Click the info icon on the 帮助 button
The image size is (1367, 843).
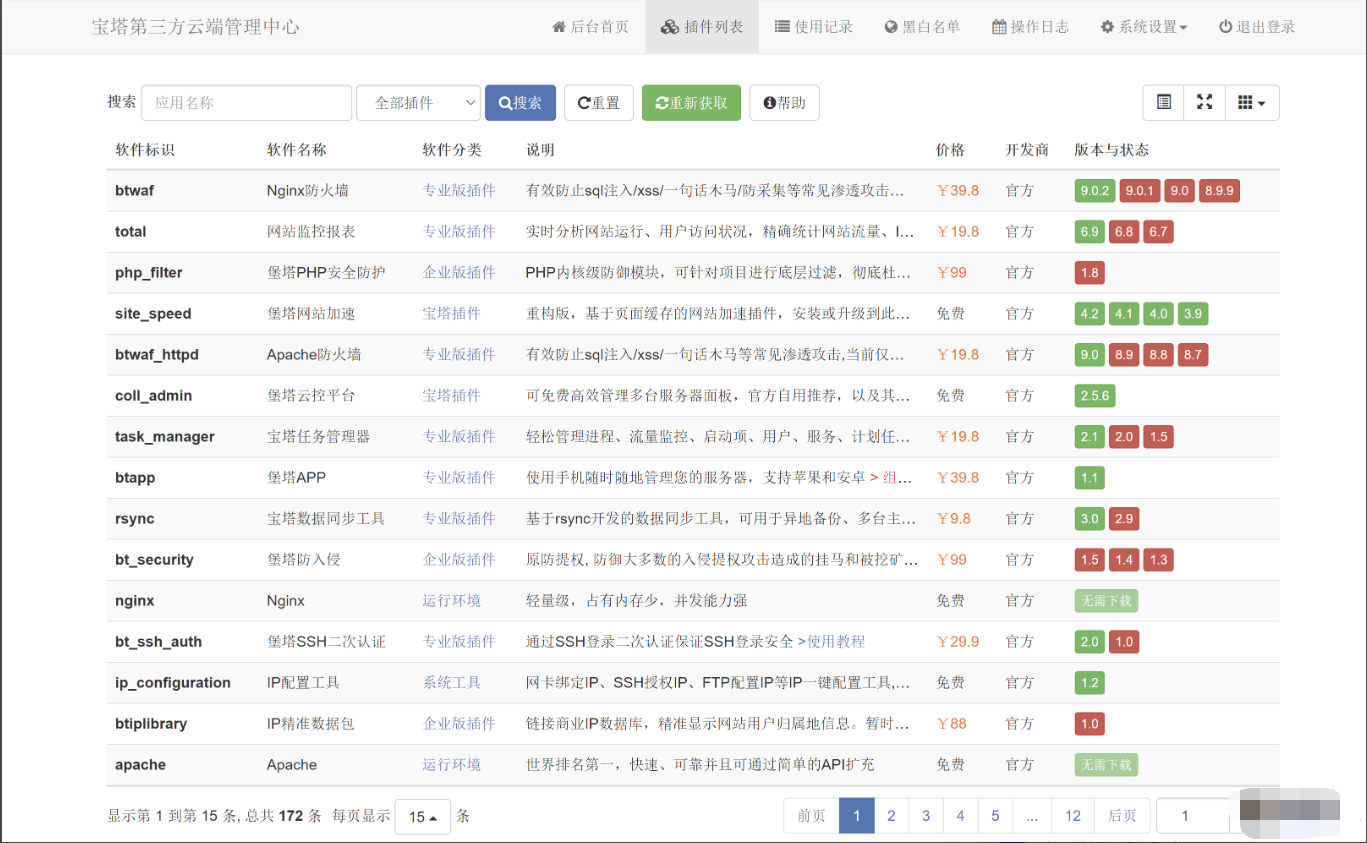click(x=766, y=102)
